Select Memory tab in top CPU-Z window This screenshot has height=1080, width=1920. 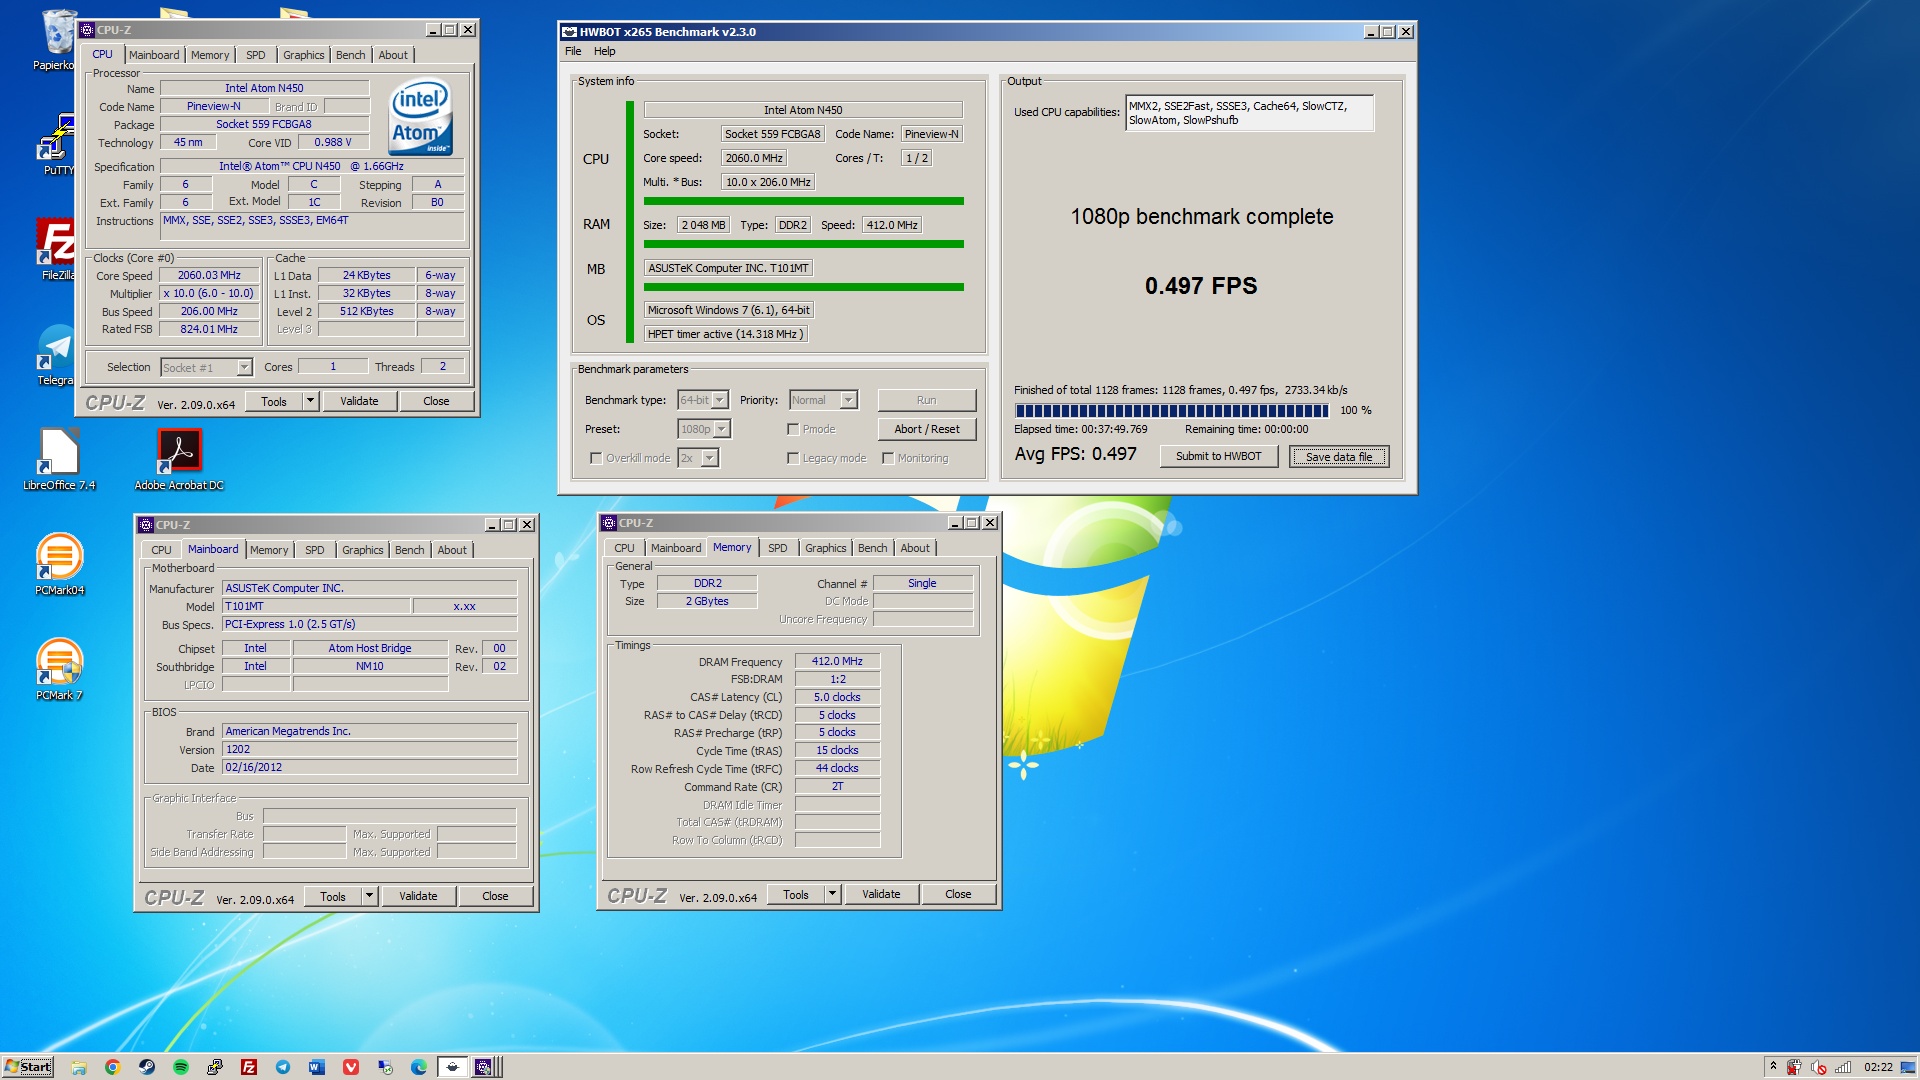tap(210, 55)
